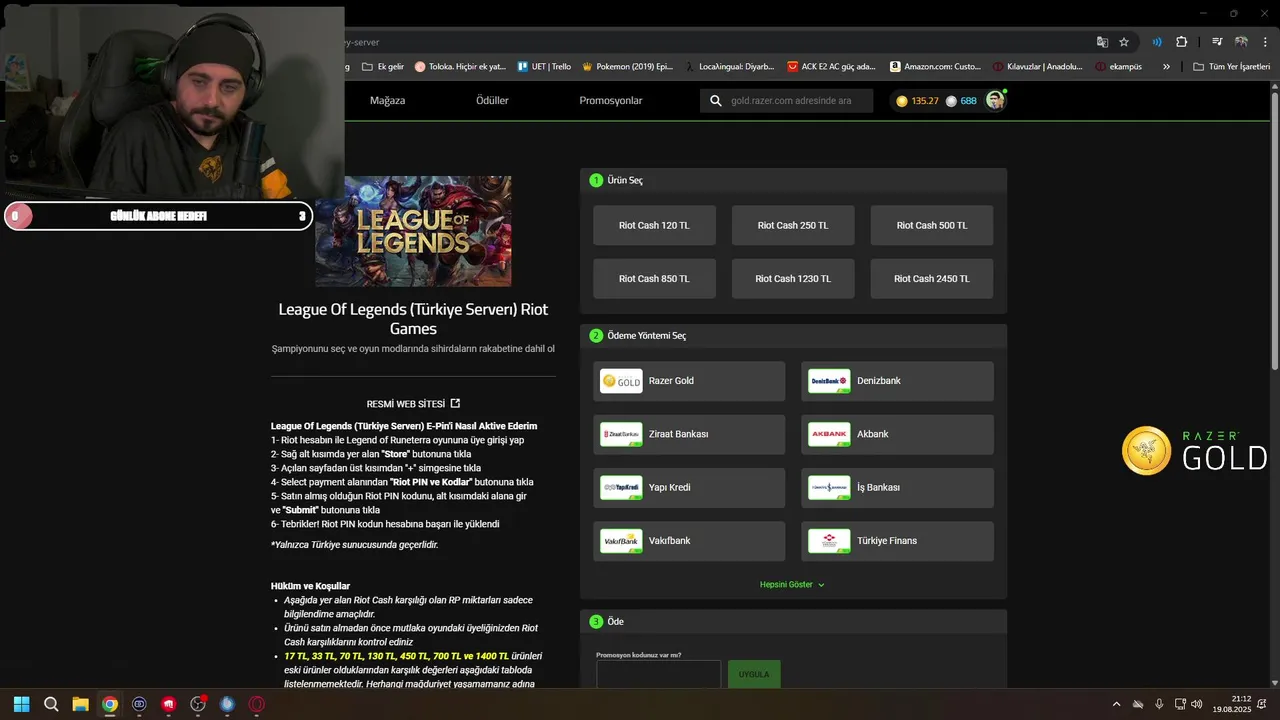Expand Hepsini Göster payment list
The height and width of the screenshot is (720, 1280).
coord(792,585)
